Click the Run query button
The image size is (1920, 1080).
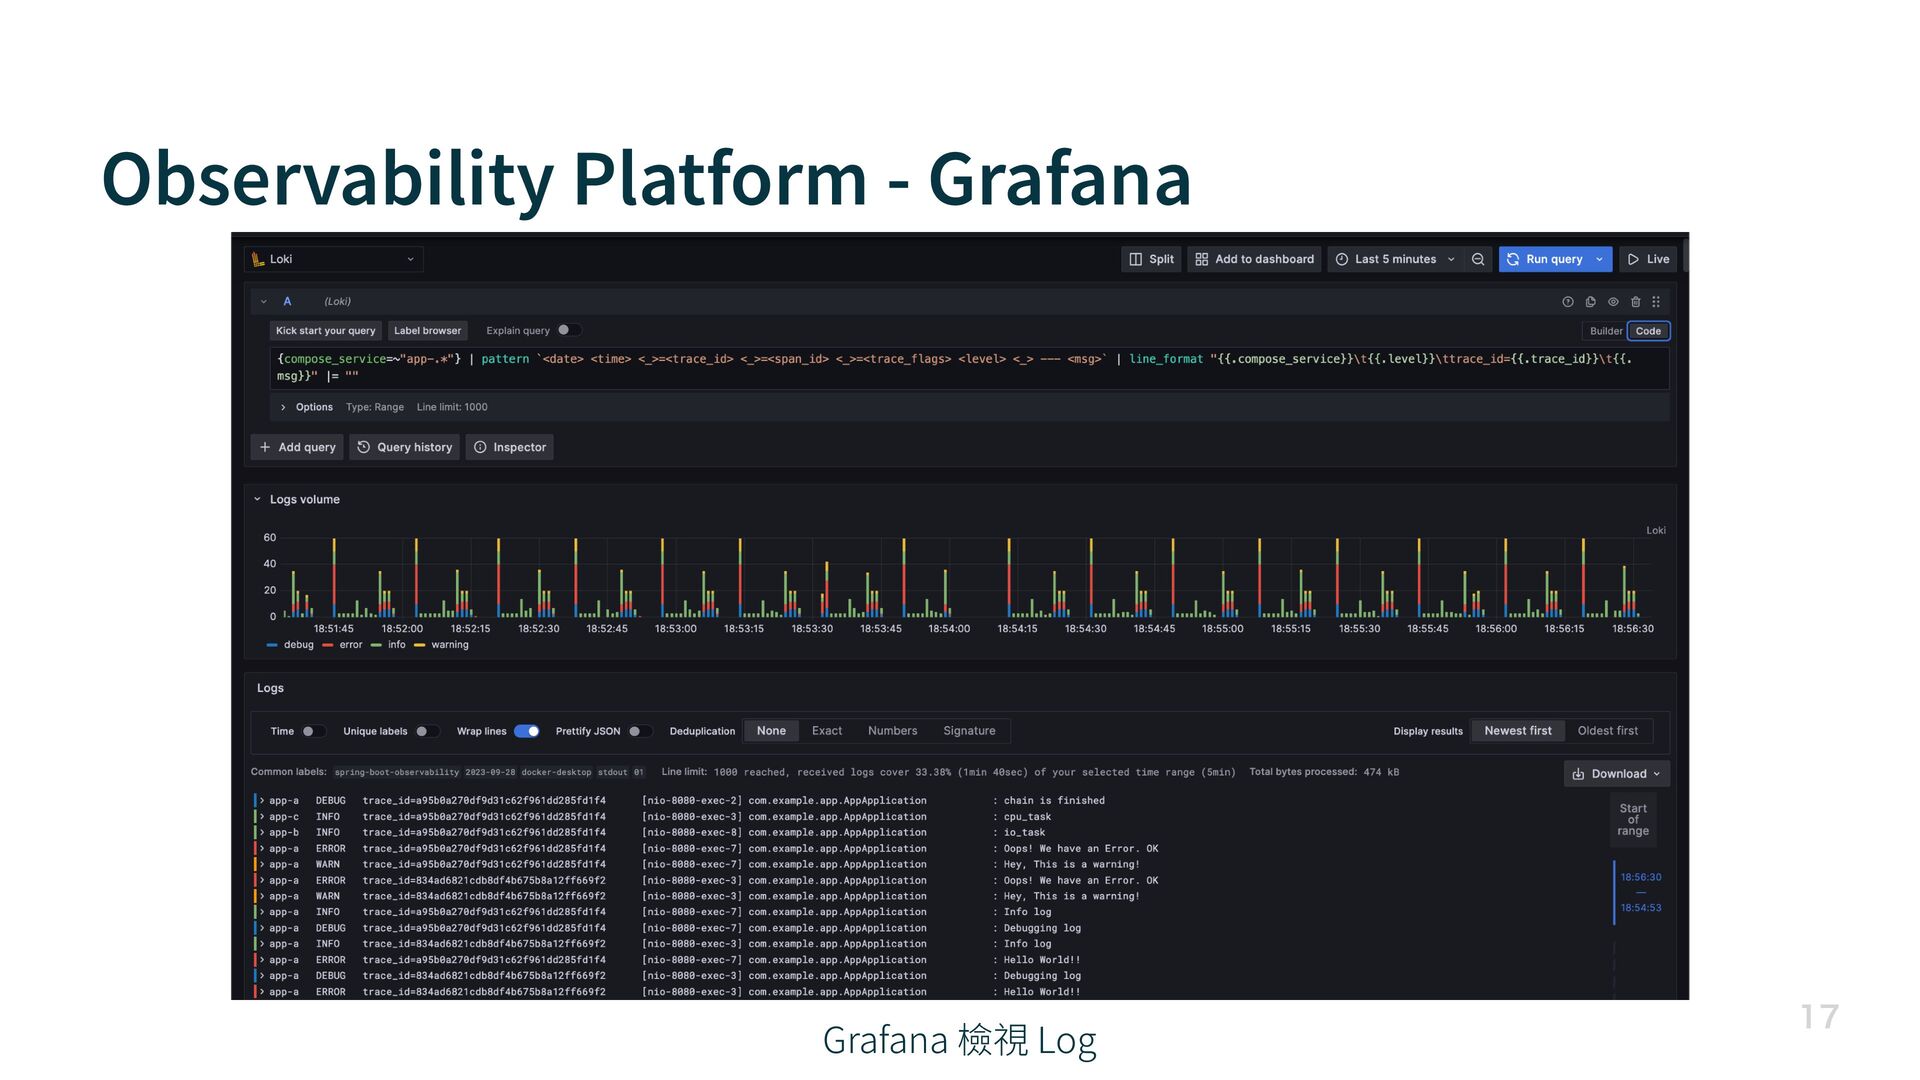[1545, 259]
